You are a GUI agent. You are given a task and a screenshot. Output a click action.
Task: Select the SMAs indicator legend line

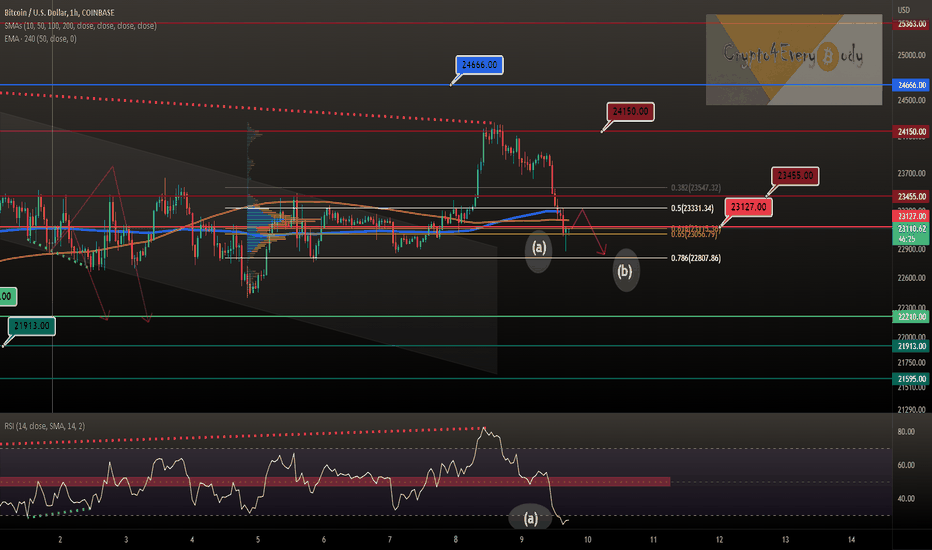point(80,26)
